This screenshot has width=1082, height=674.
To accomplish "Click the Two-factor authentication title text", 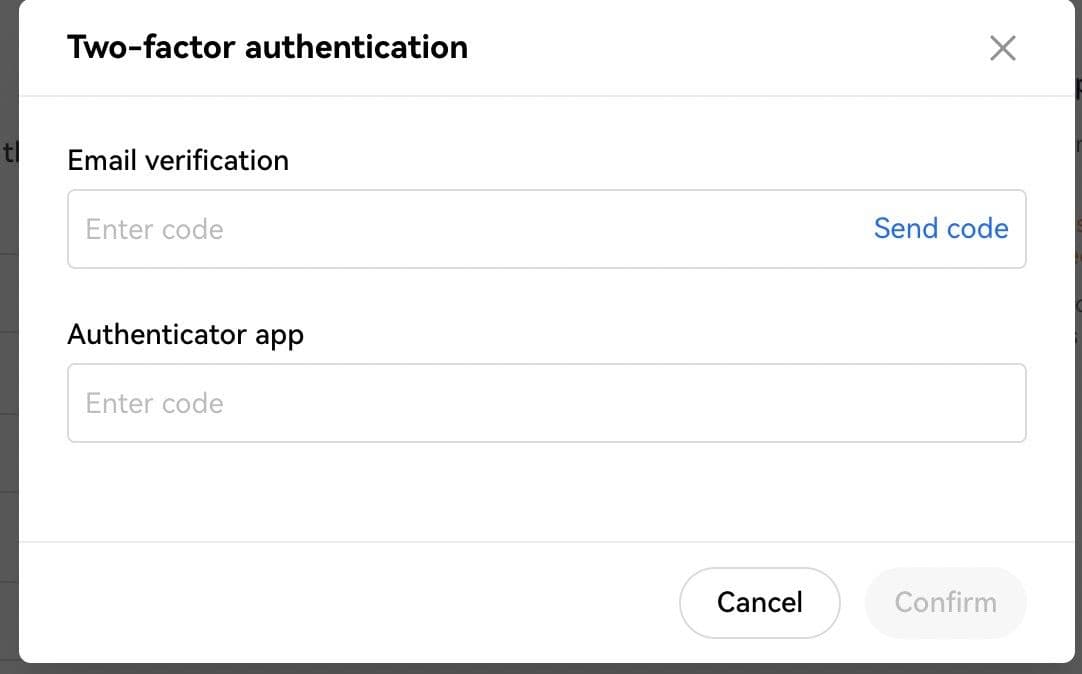I will [267, 47].
